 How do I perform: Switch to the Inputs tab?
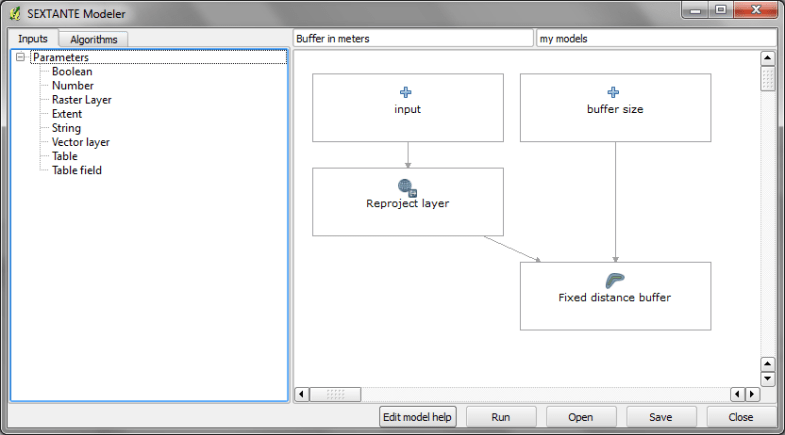(33, 39)
